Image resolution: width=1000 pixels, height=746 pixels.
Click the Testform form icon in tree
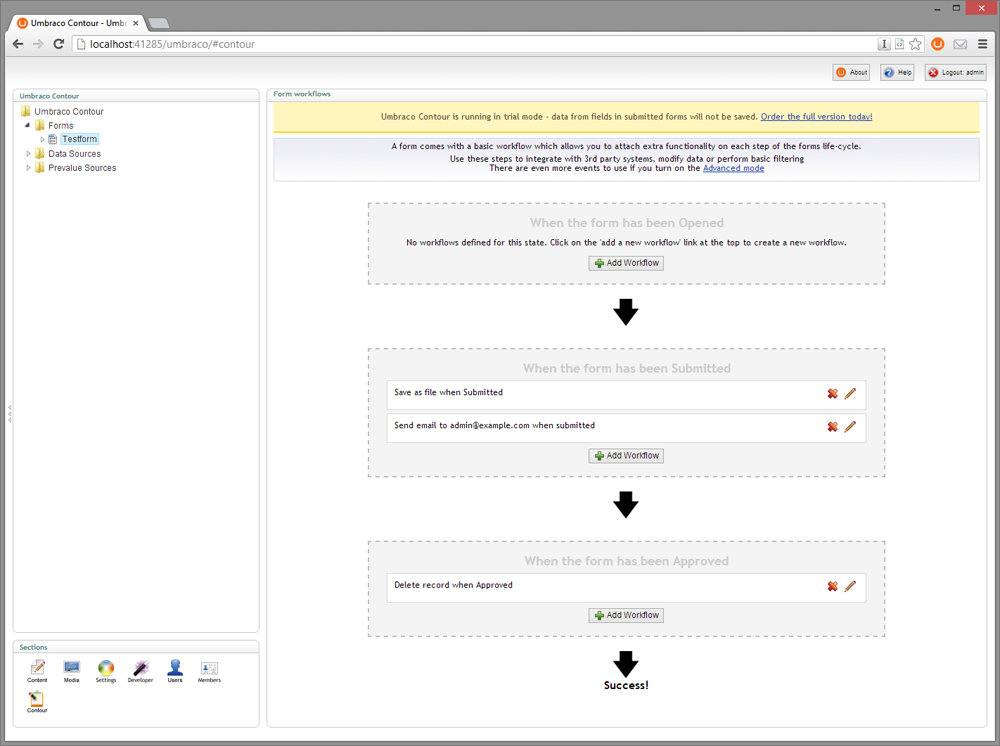coord(53,139)
